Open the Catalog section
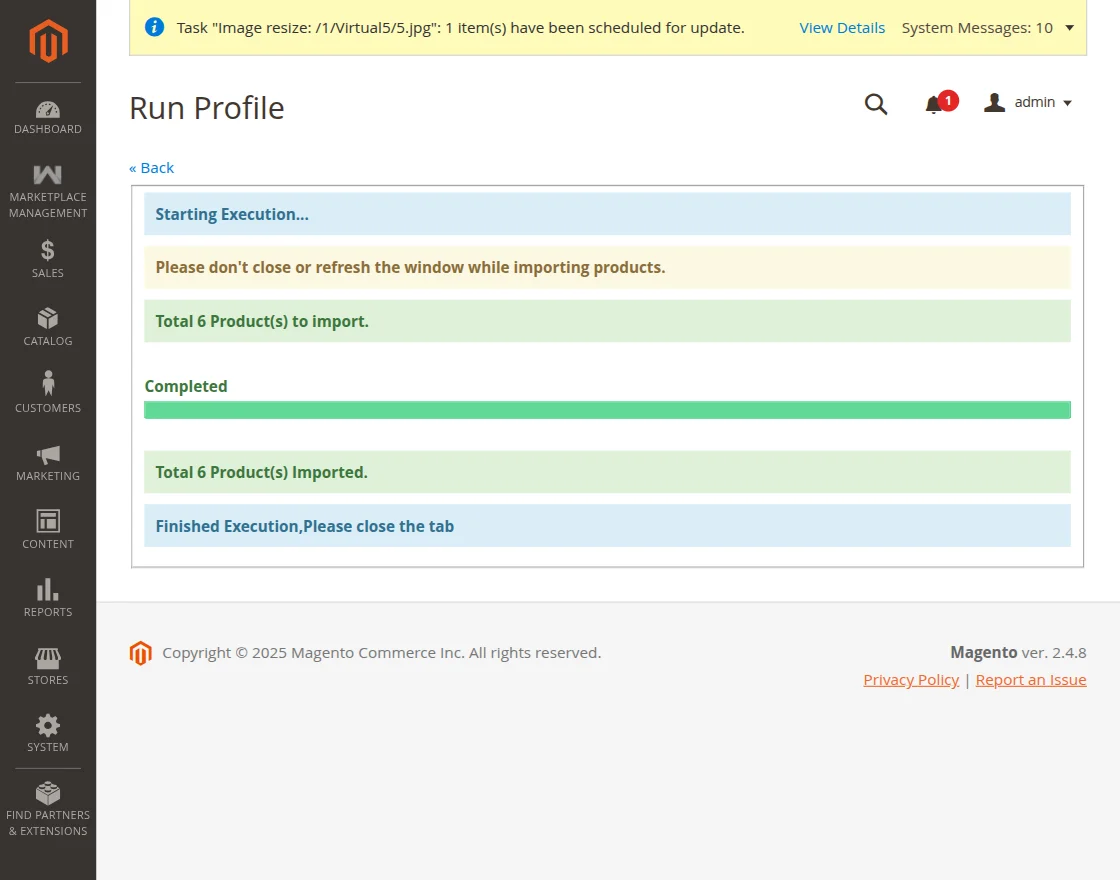 (47, 325)
